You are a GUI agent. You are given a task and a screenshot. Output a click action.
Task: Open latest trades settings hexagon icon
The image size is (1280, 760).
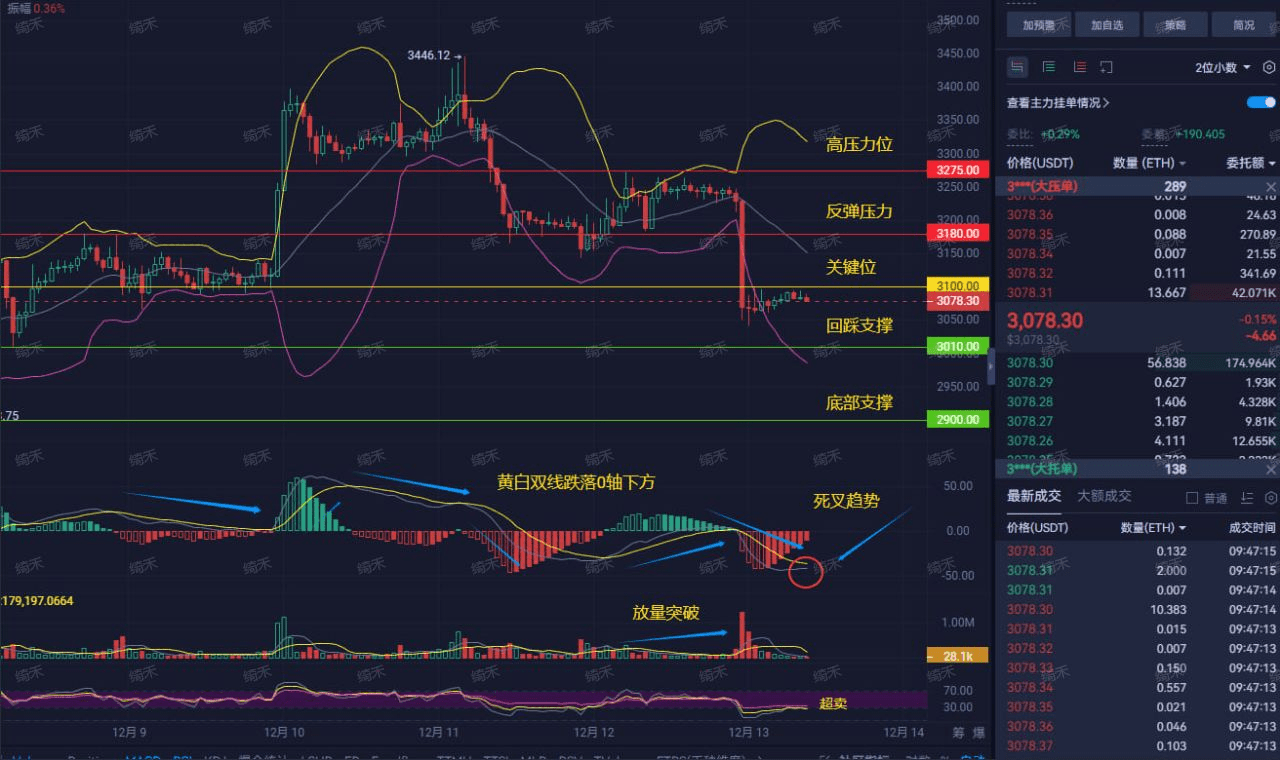tap(1270, 497)
